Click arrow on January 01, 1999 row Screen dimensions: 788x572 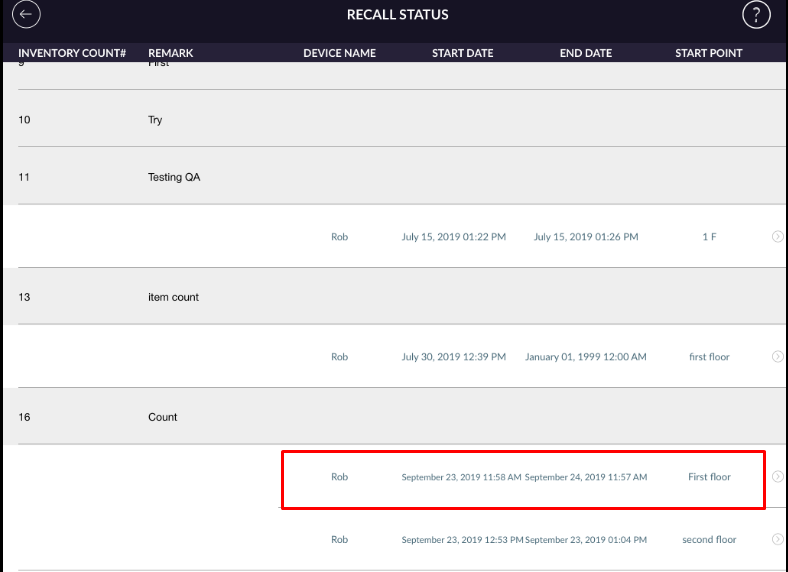777,357
